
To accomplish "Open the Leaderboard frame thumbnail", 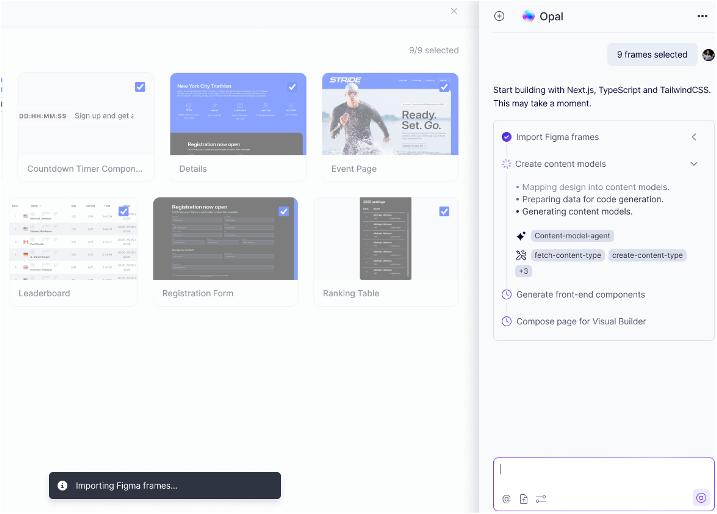I will pyautogui.click(x=73, y=238).
